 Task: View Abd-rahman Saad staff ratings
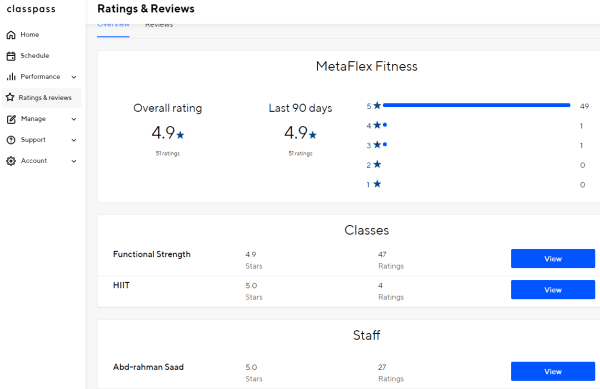pos(553,371)
